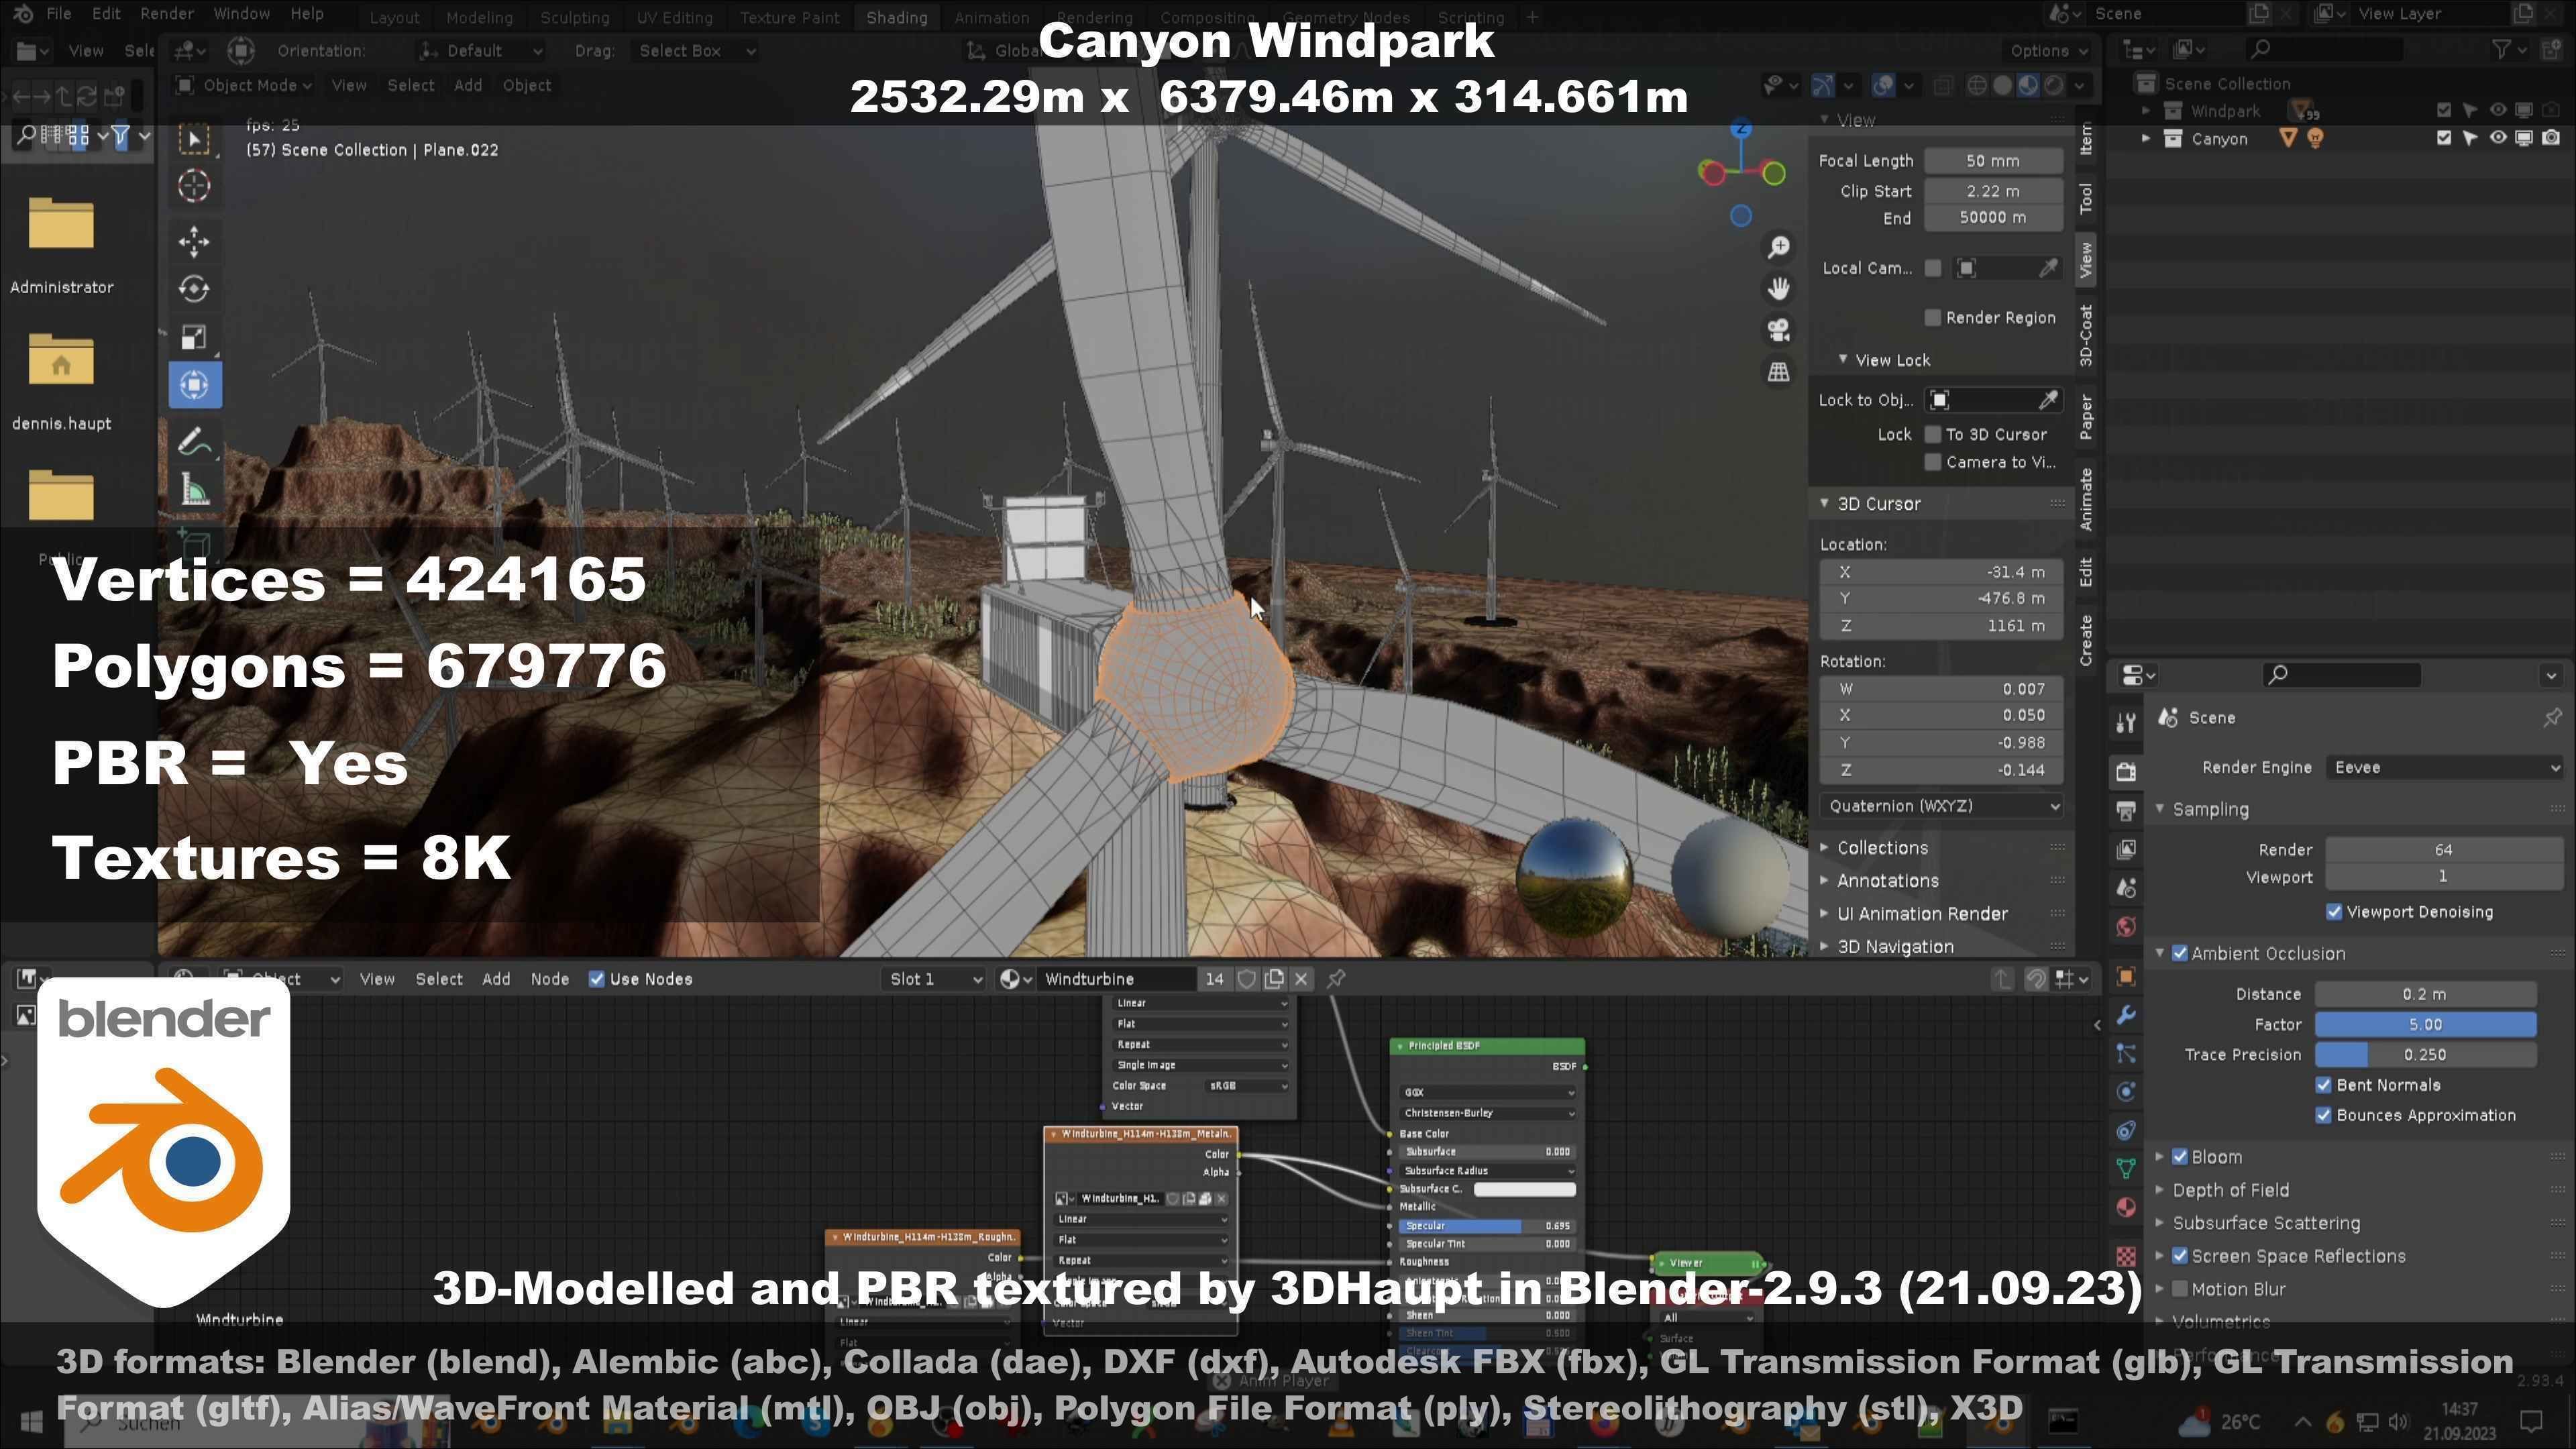Open the File menu
This screenshot has height=1449, width=2576.
[59, 14]
